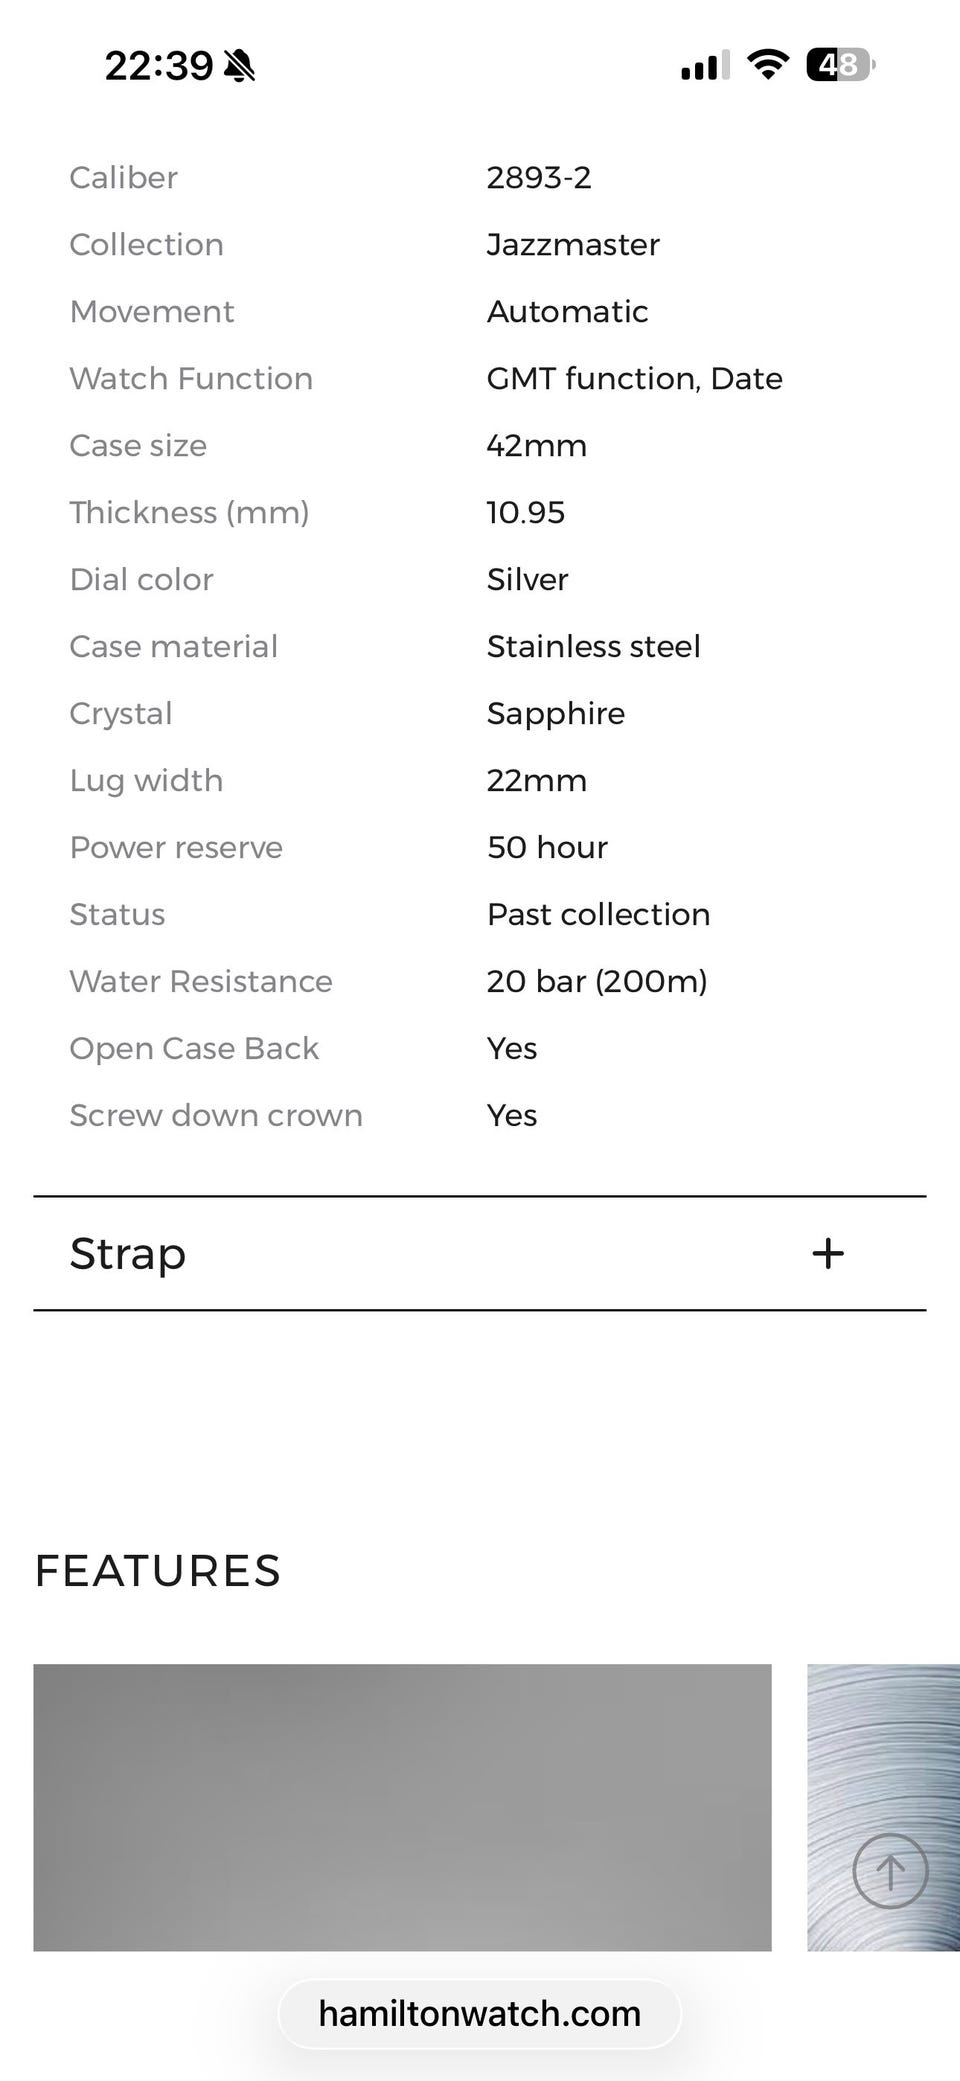
Task: Open the hamiltonwatch.com address bar
Action: pyautogui.click(x=480, y=2013)
